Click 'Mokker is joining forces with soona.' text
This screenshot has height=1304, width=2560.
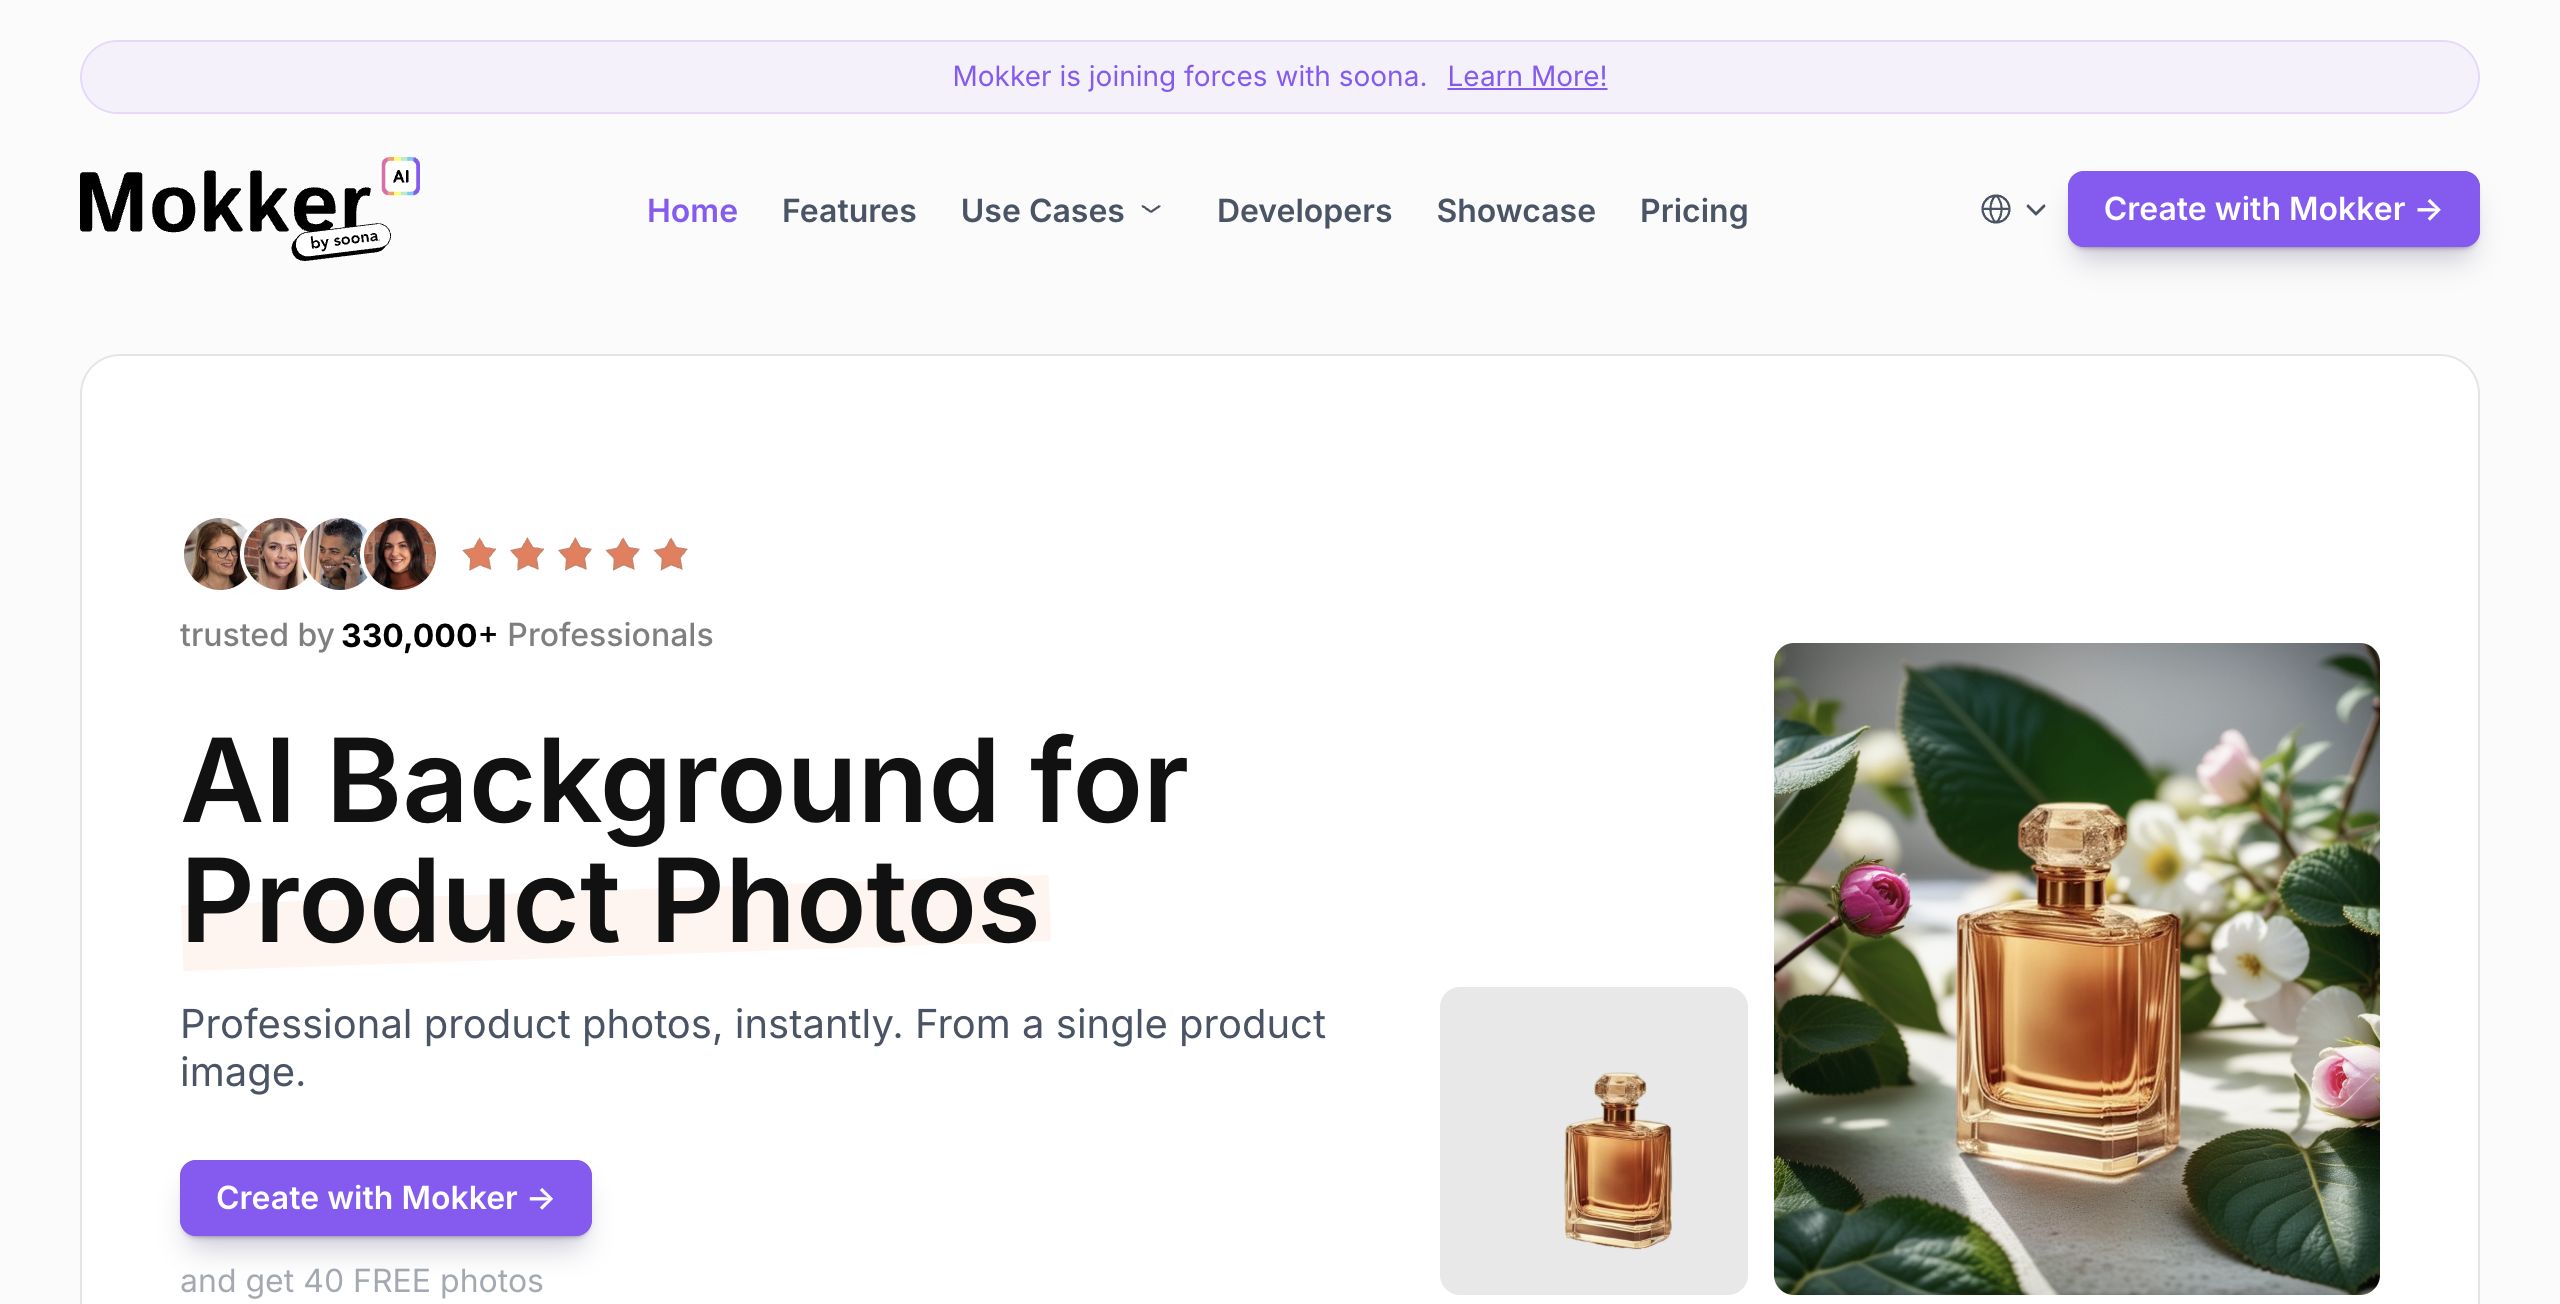click(x=1190, y=76)
